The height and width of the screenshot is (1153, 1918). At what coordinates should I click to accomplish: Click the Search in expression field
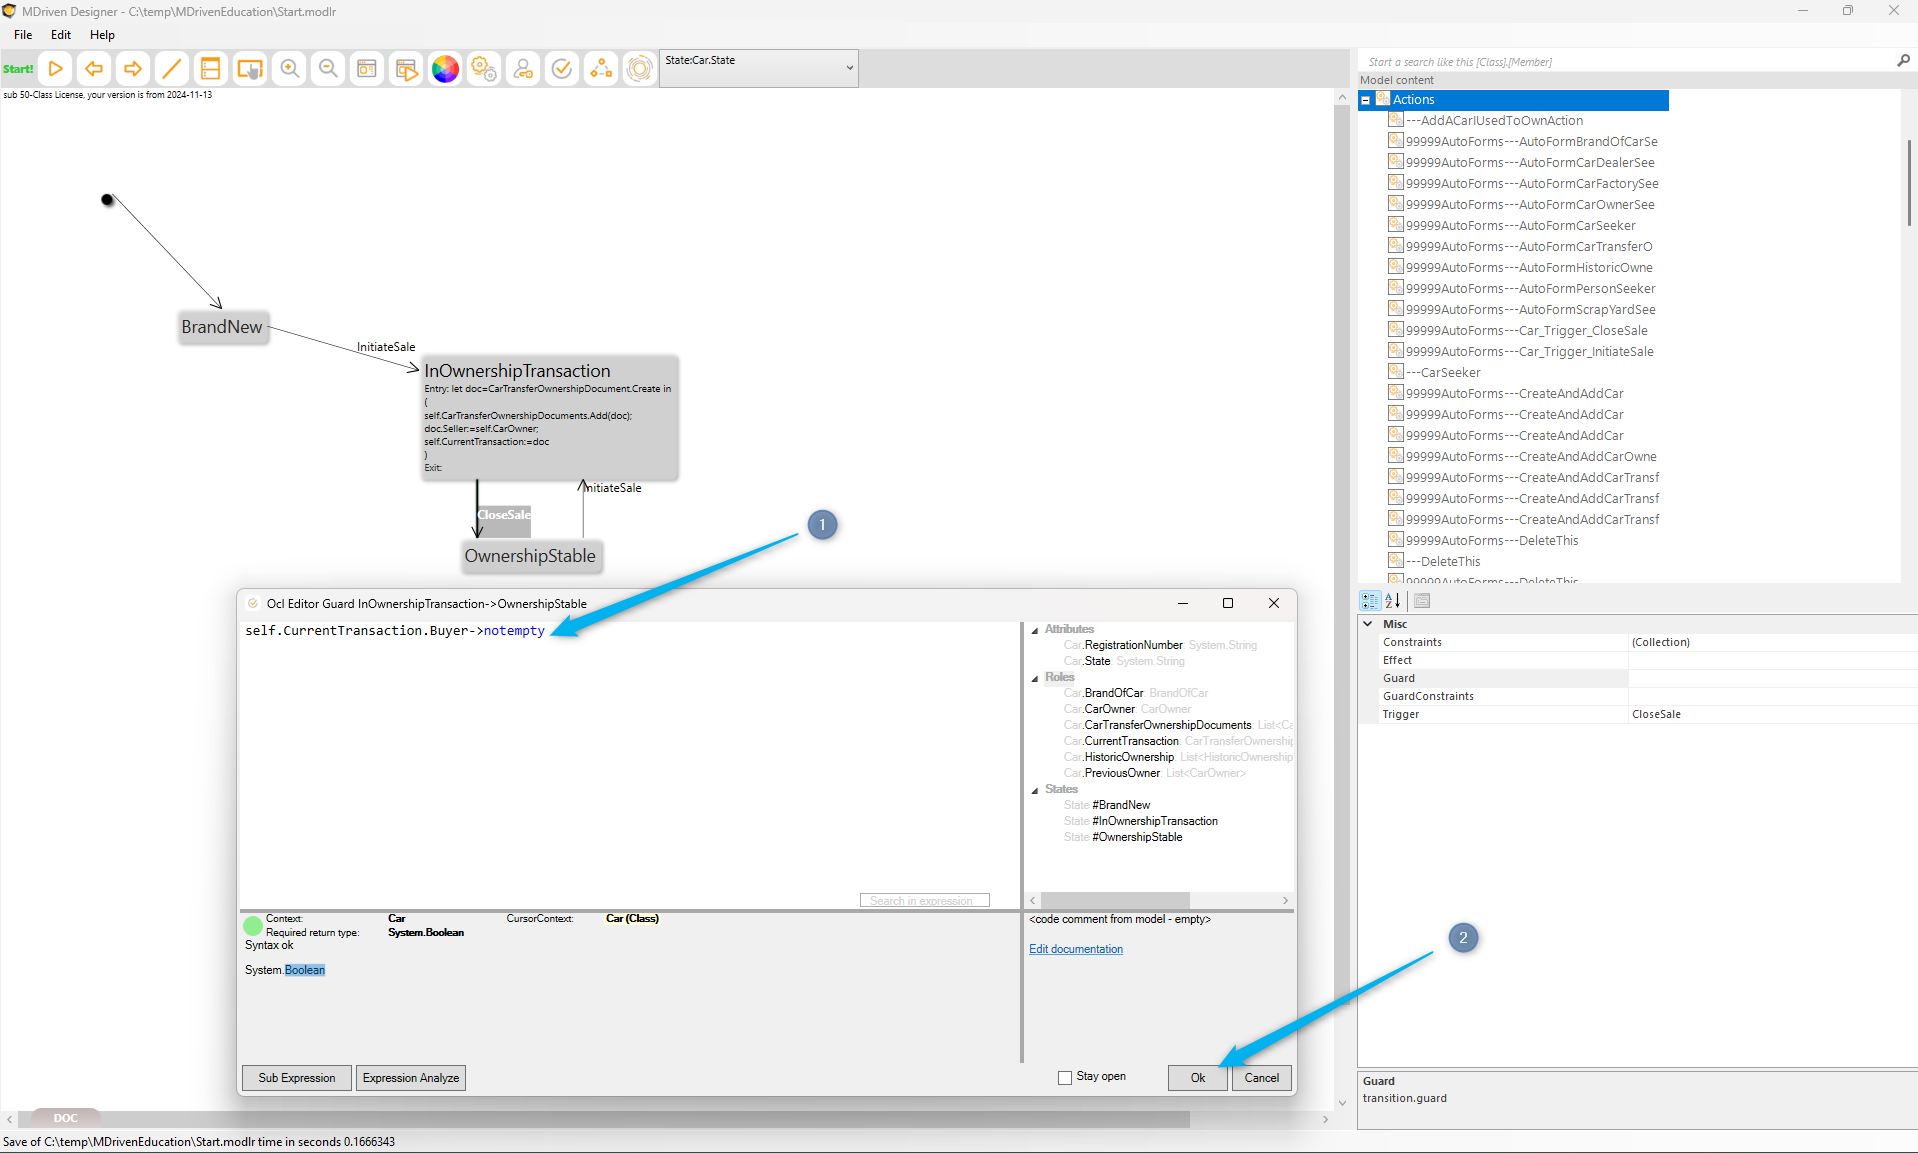pos(924,900)
